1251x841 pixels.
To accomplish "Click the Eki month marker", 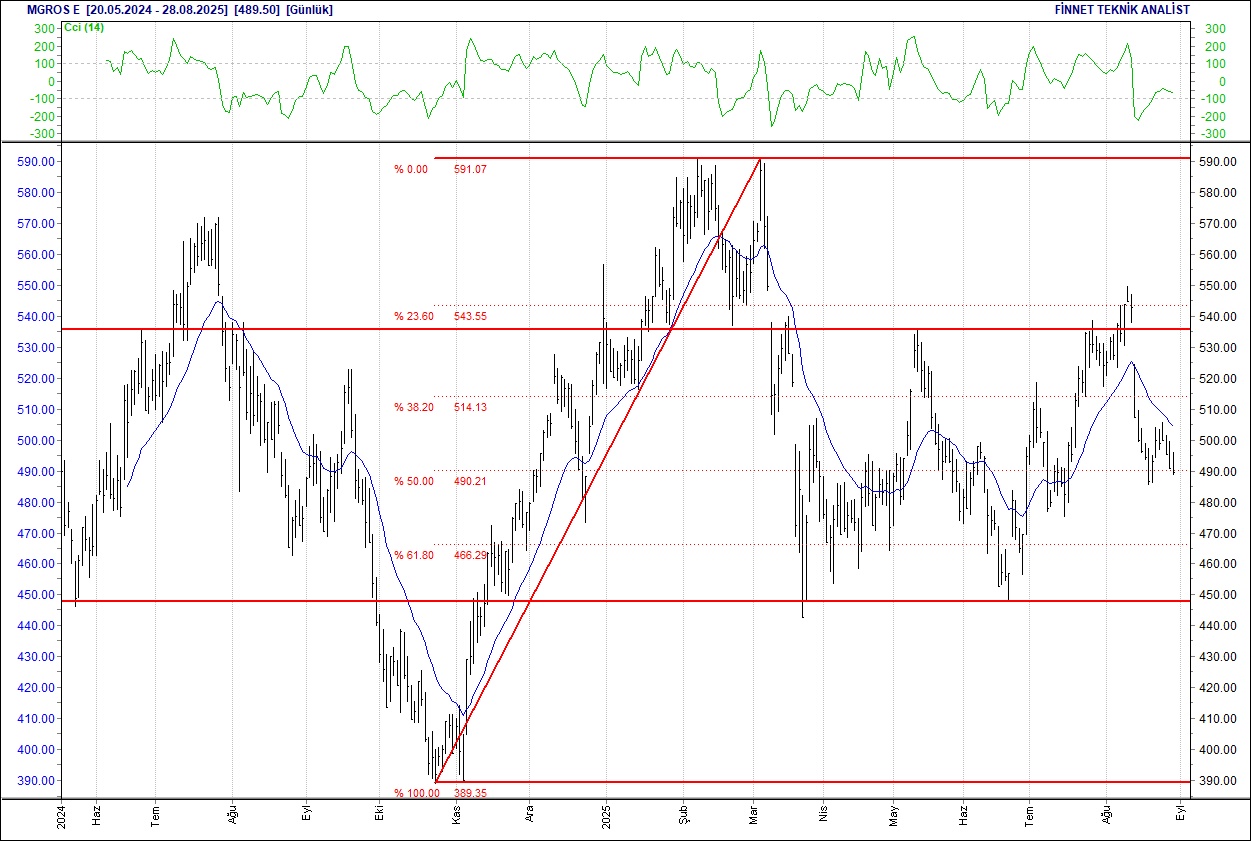I will (381, 815).
